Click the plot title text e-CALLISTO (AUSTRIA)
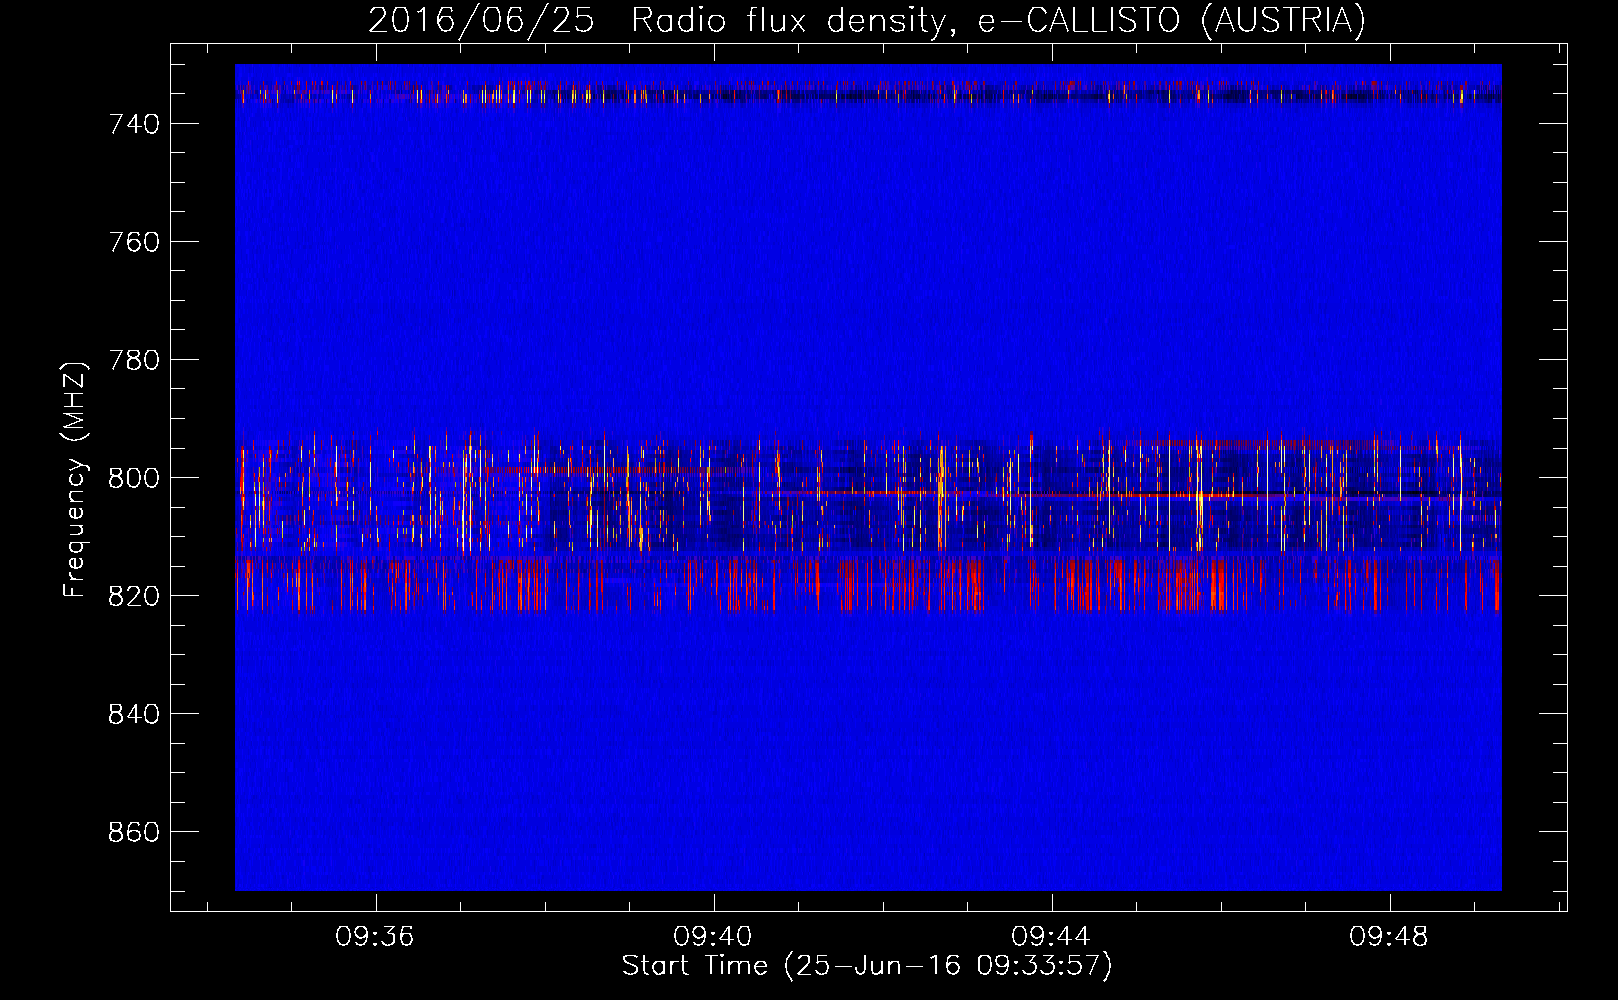This screenshot has width=1618, height=1000. (x=1172, y=20)
